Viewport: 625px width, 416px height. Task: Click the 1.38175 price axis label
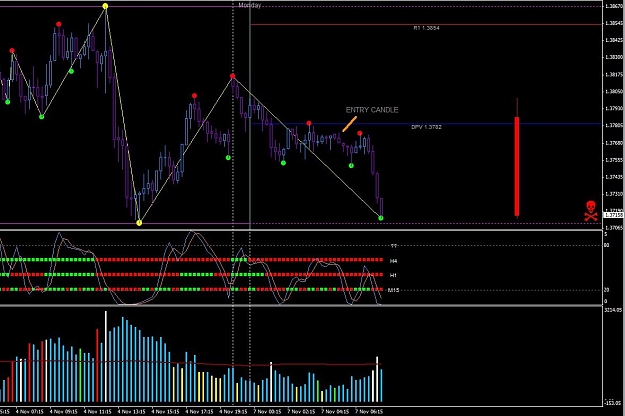614,74
